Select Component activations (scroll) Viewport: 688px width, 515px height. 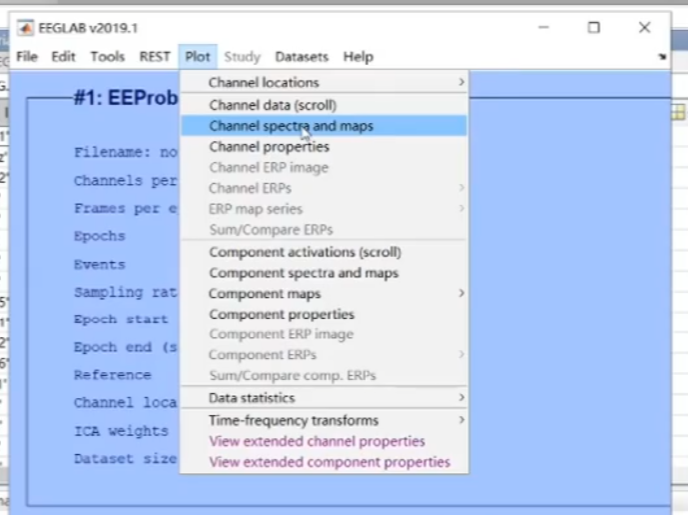point(304,252)
